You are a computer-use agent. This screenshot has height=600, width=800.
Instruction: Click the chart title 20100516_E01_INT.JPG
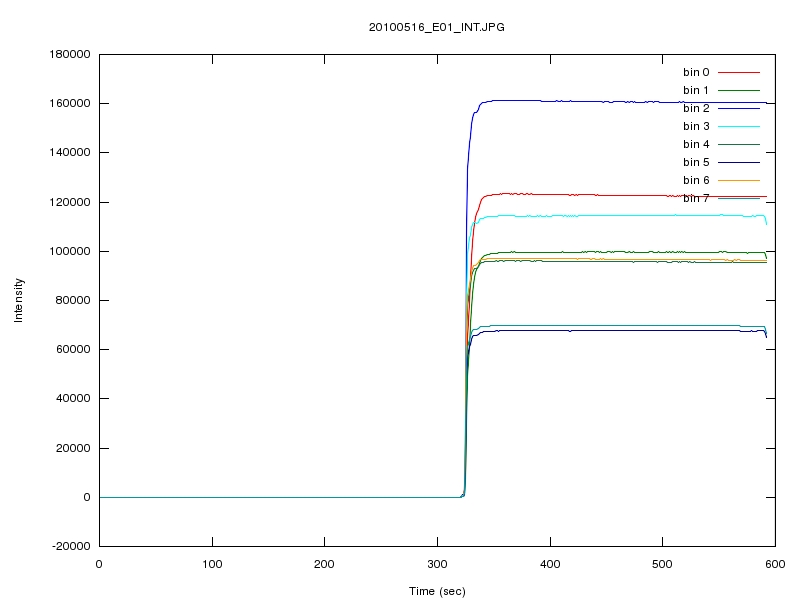[437, 27]
